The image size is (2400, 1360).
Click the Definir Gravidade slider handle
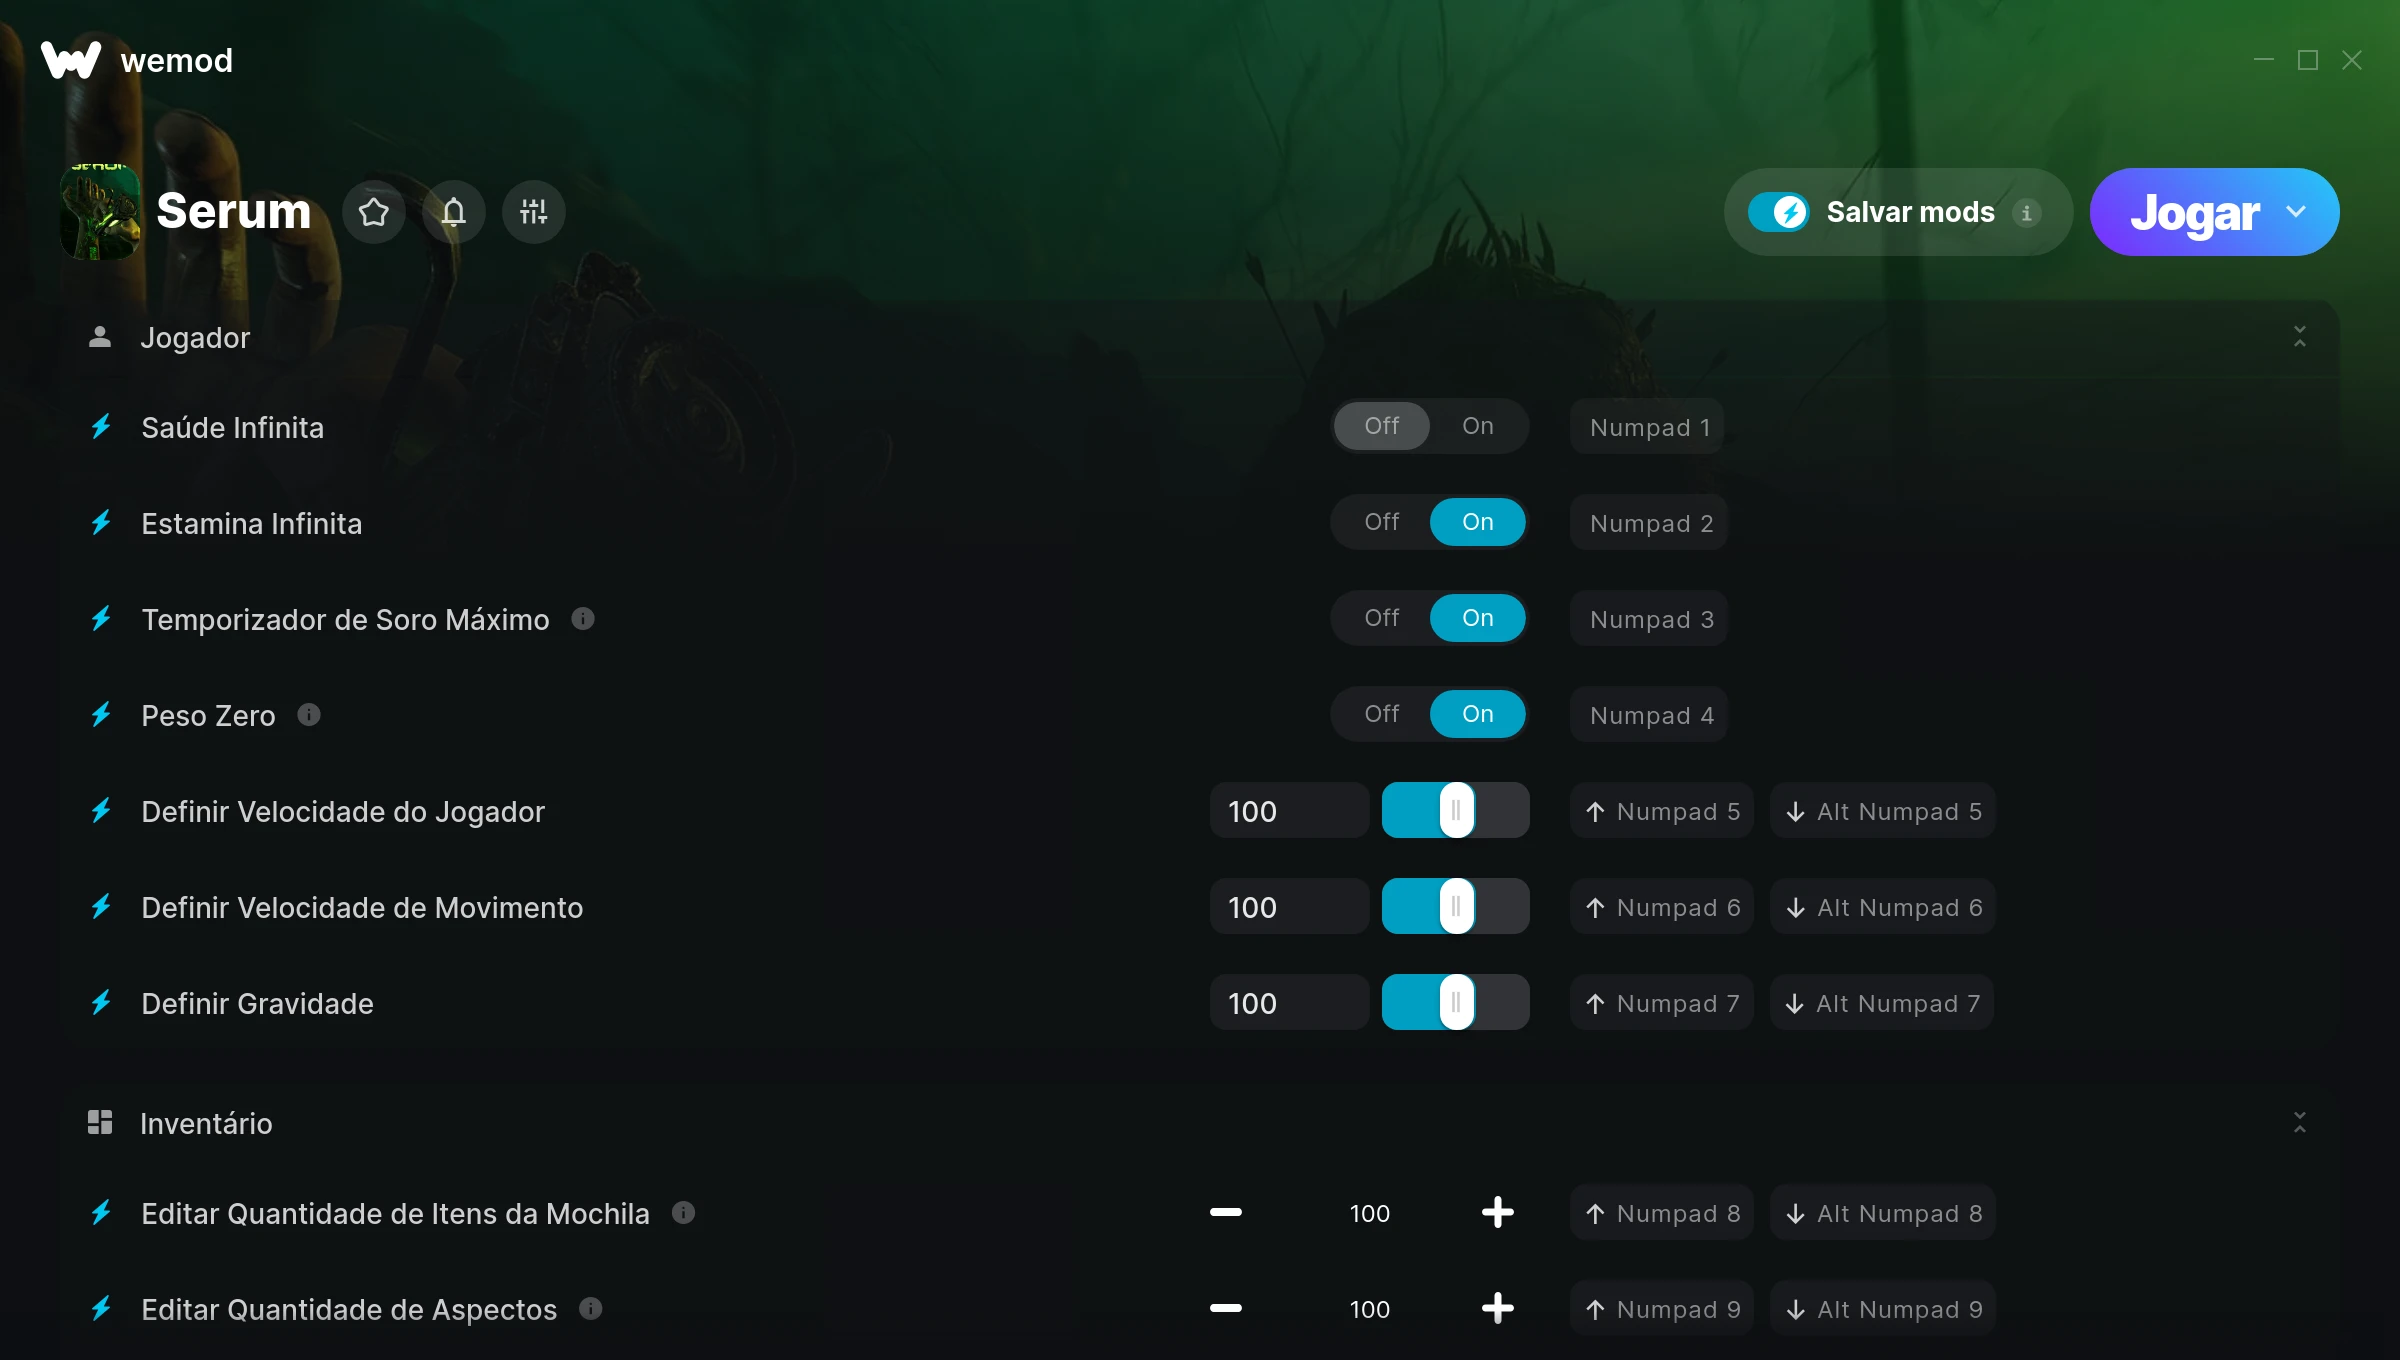pos(1456,1002)
